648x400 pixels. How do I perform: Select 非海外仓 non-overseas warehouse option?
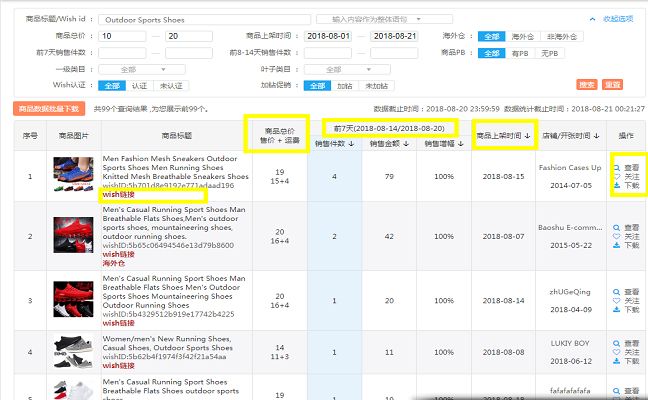click(562, 36)
